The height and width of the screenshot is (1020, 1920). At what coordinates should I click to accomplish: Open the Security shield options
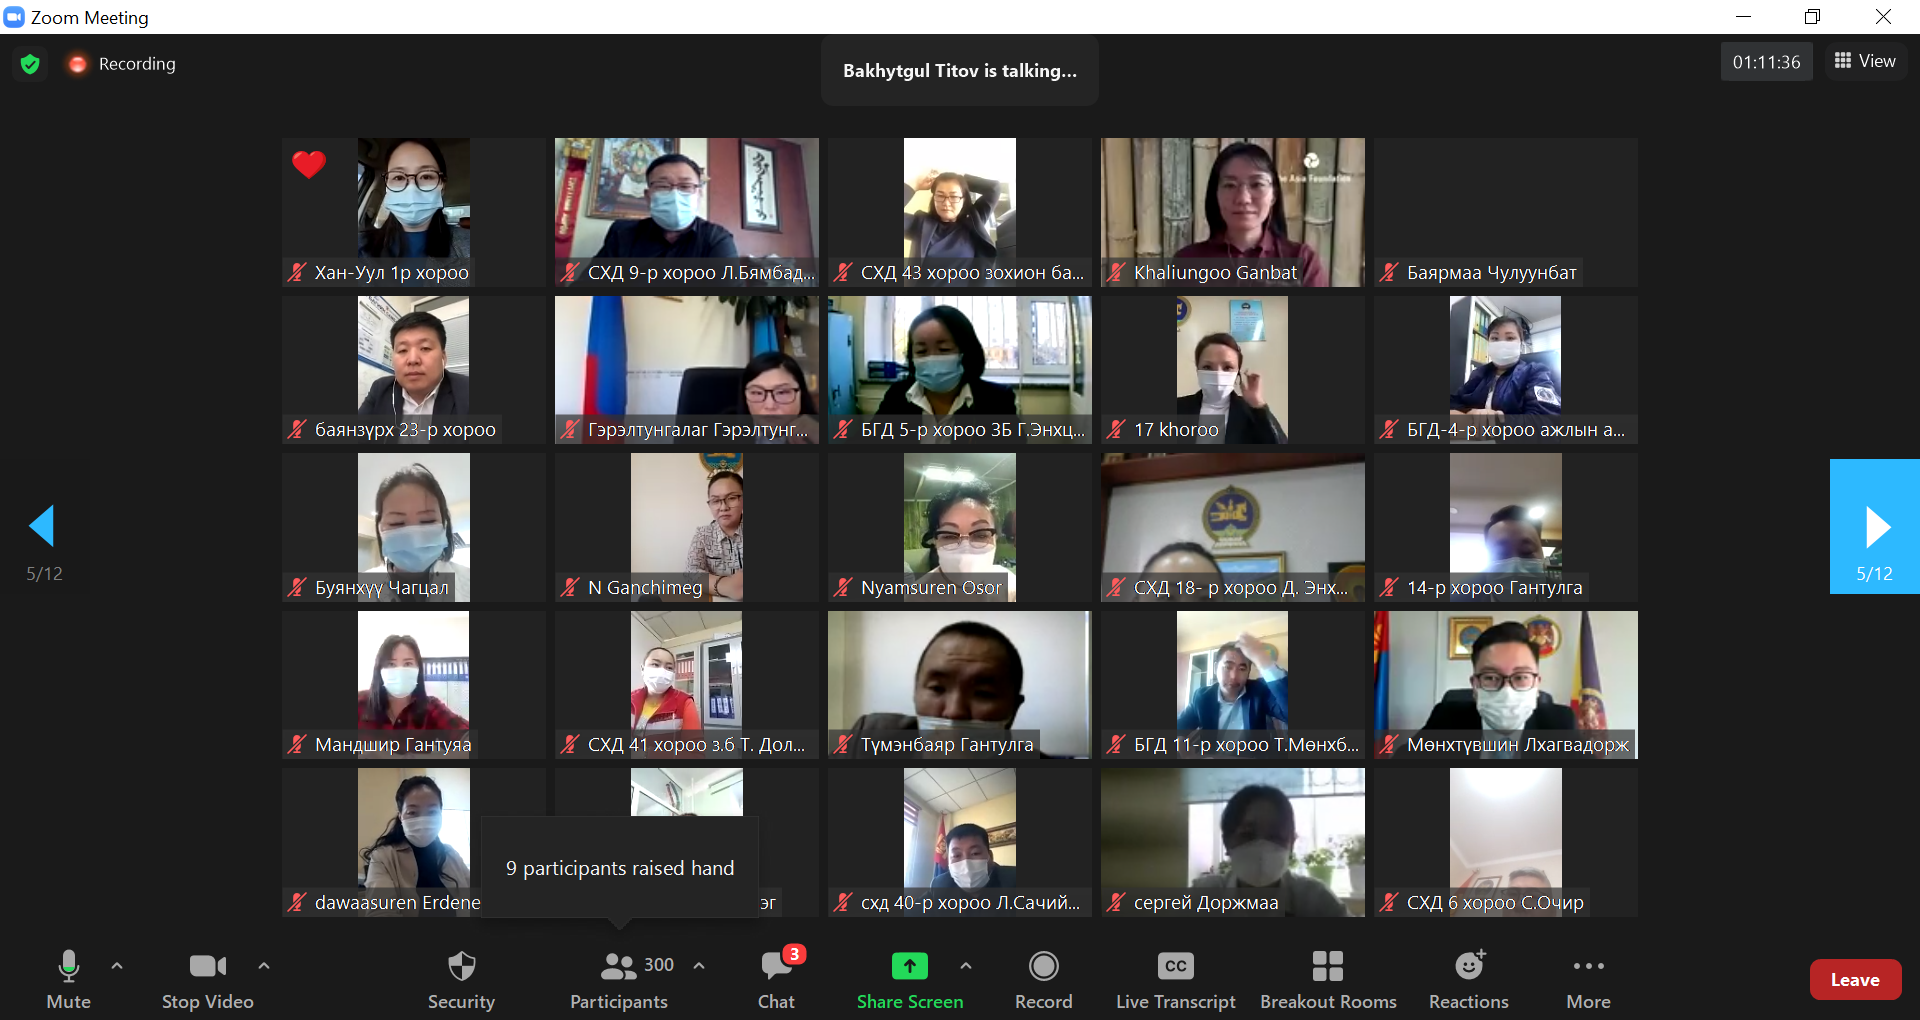(461, 979)
